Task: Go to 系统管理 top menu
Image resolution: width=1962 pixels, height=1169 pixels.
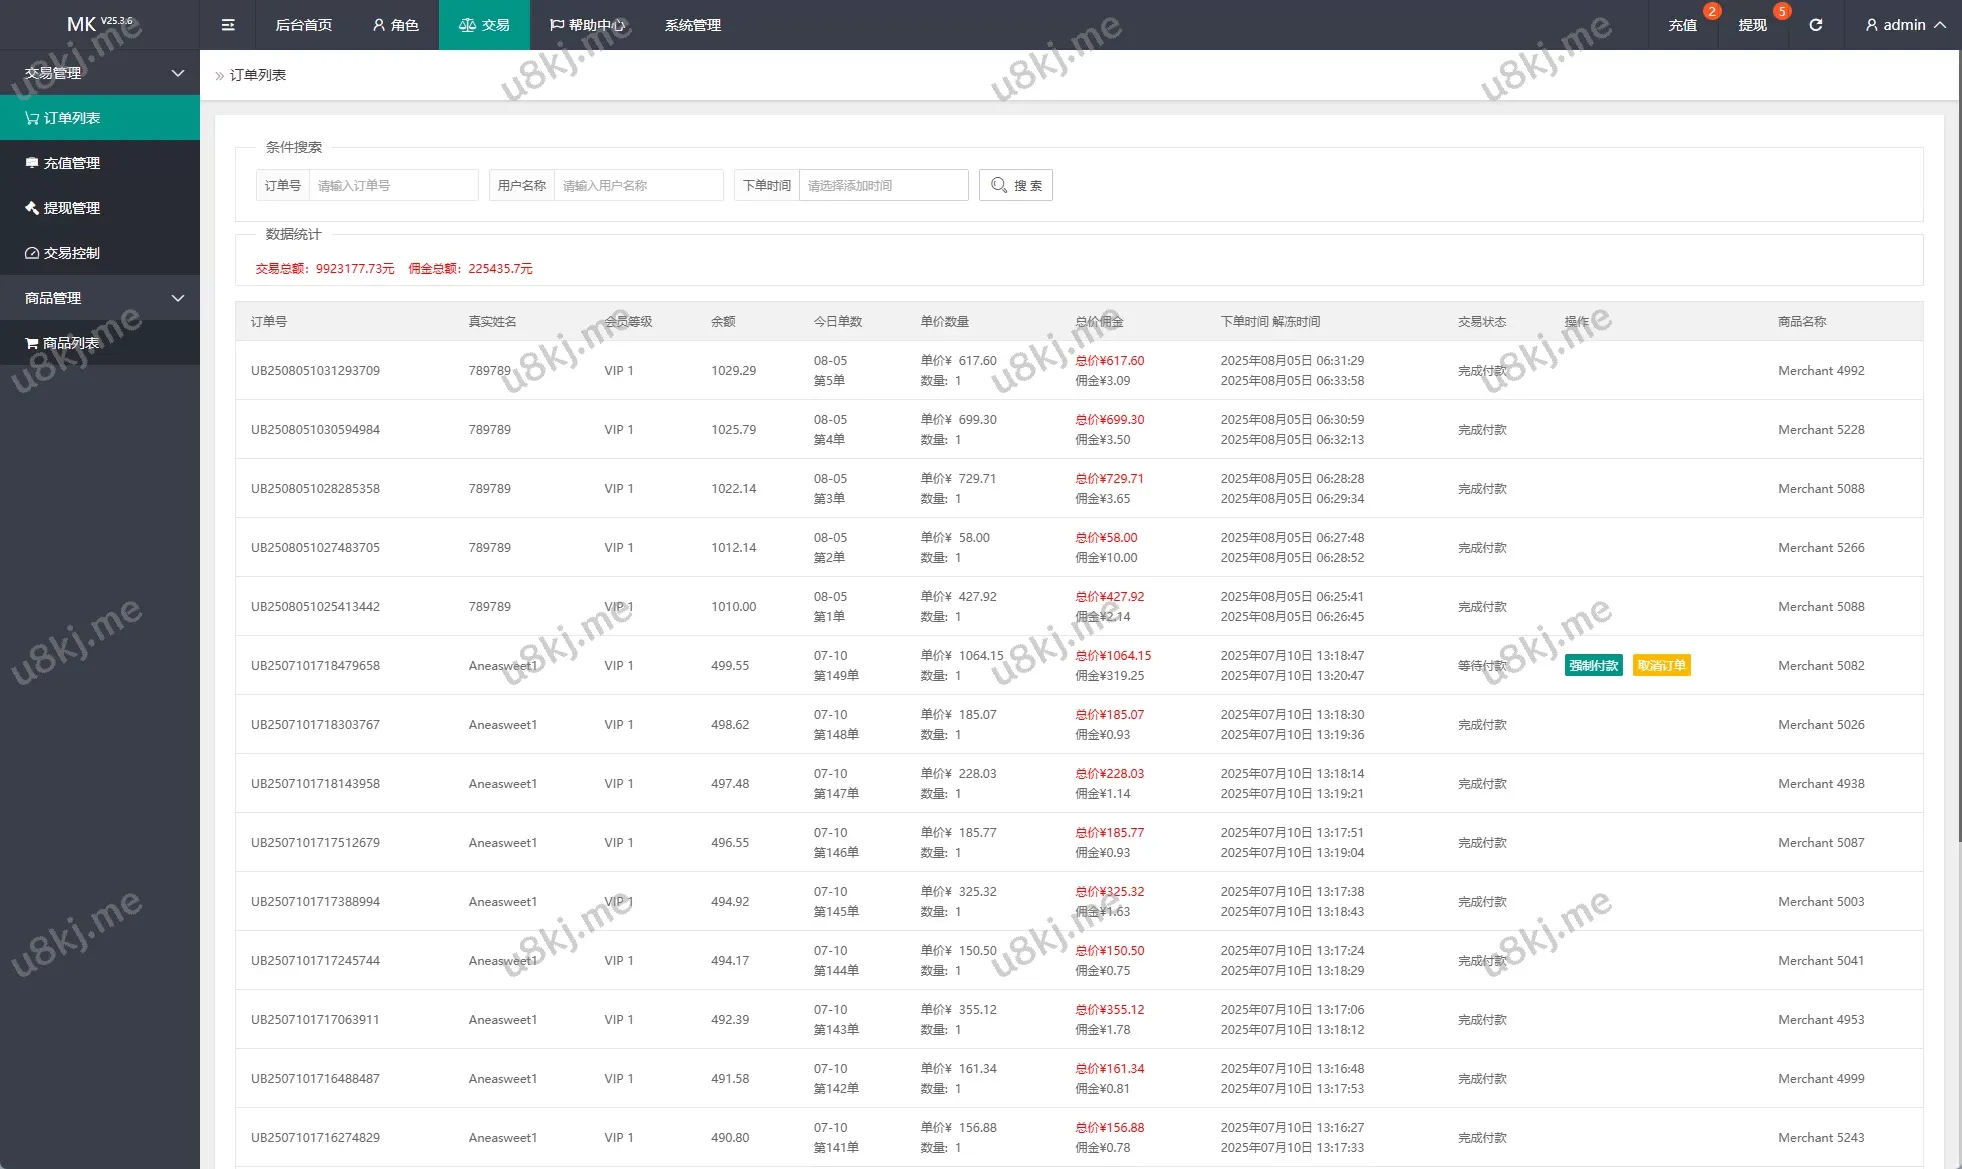Action: pyautogui.click(x=692, y=25)
